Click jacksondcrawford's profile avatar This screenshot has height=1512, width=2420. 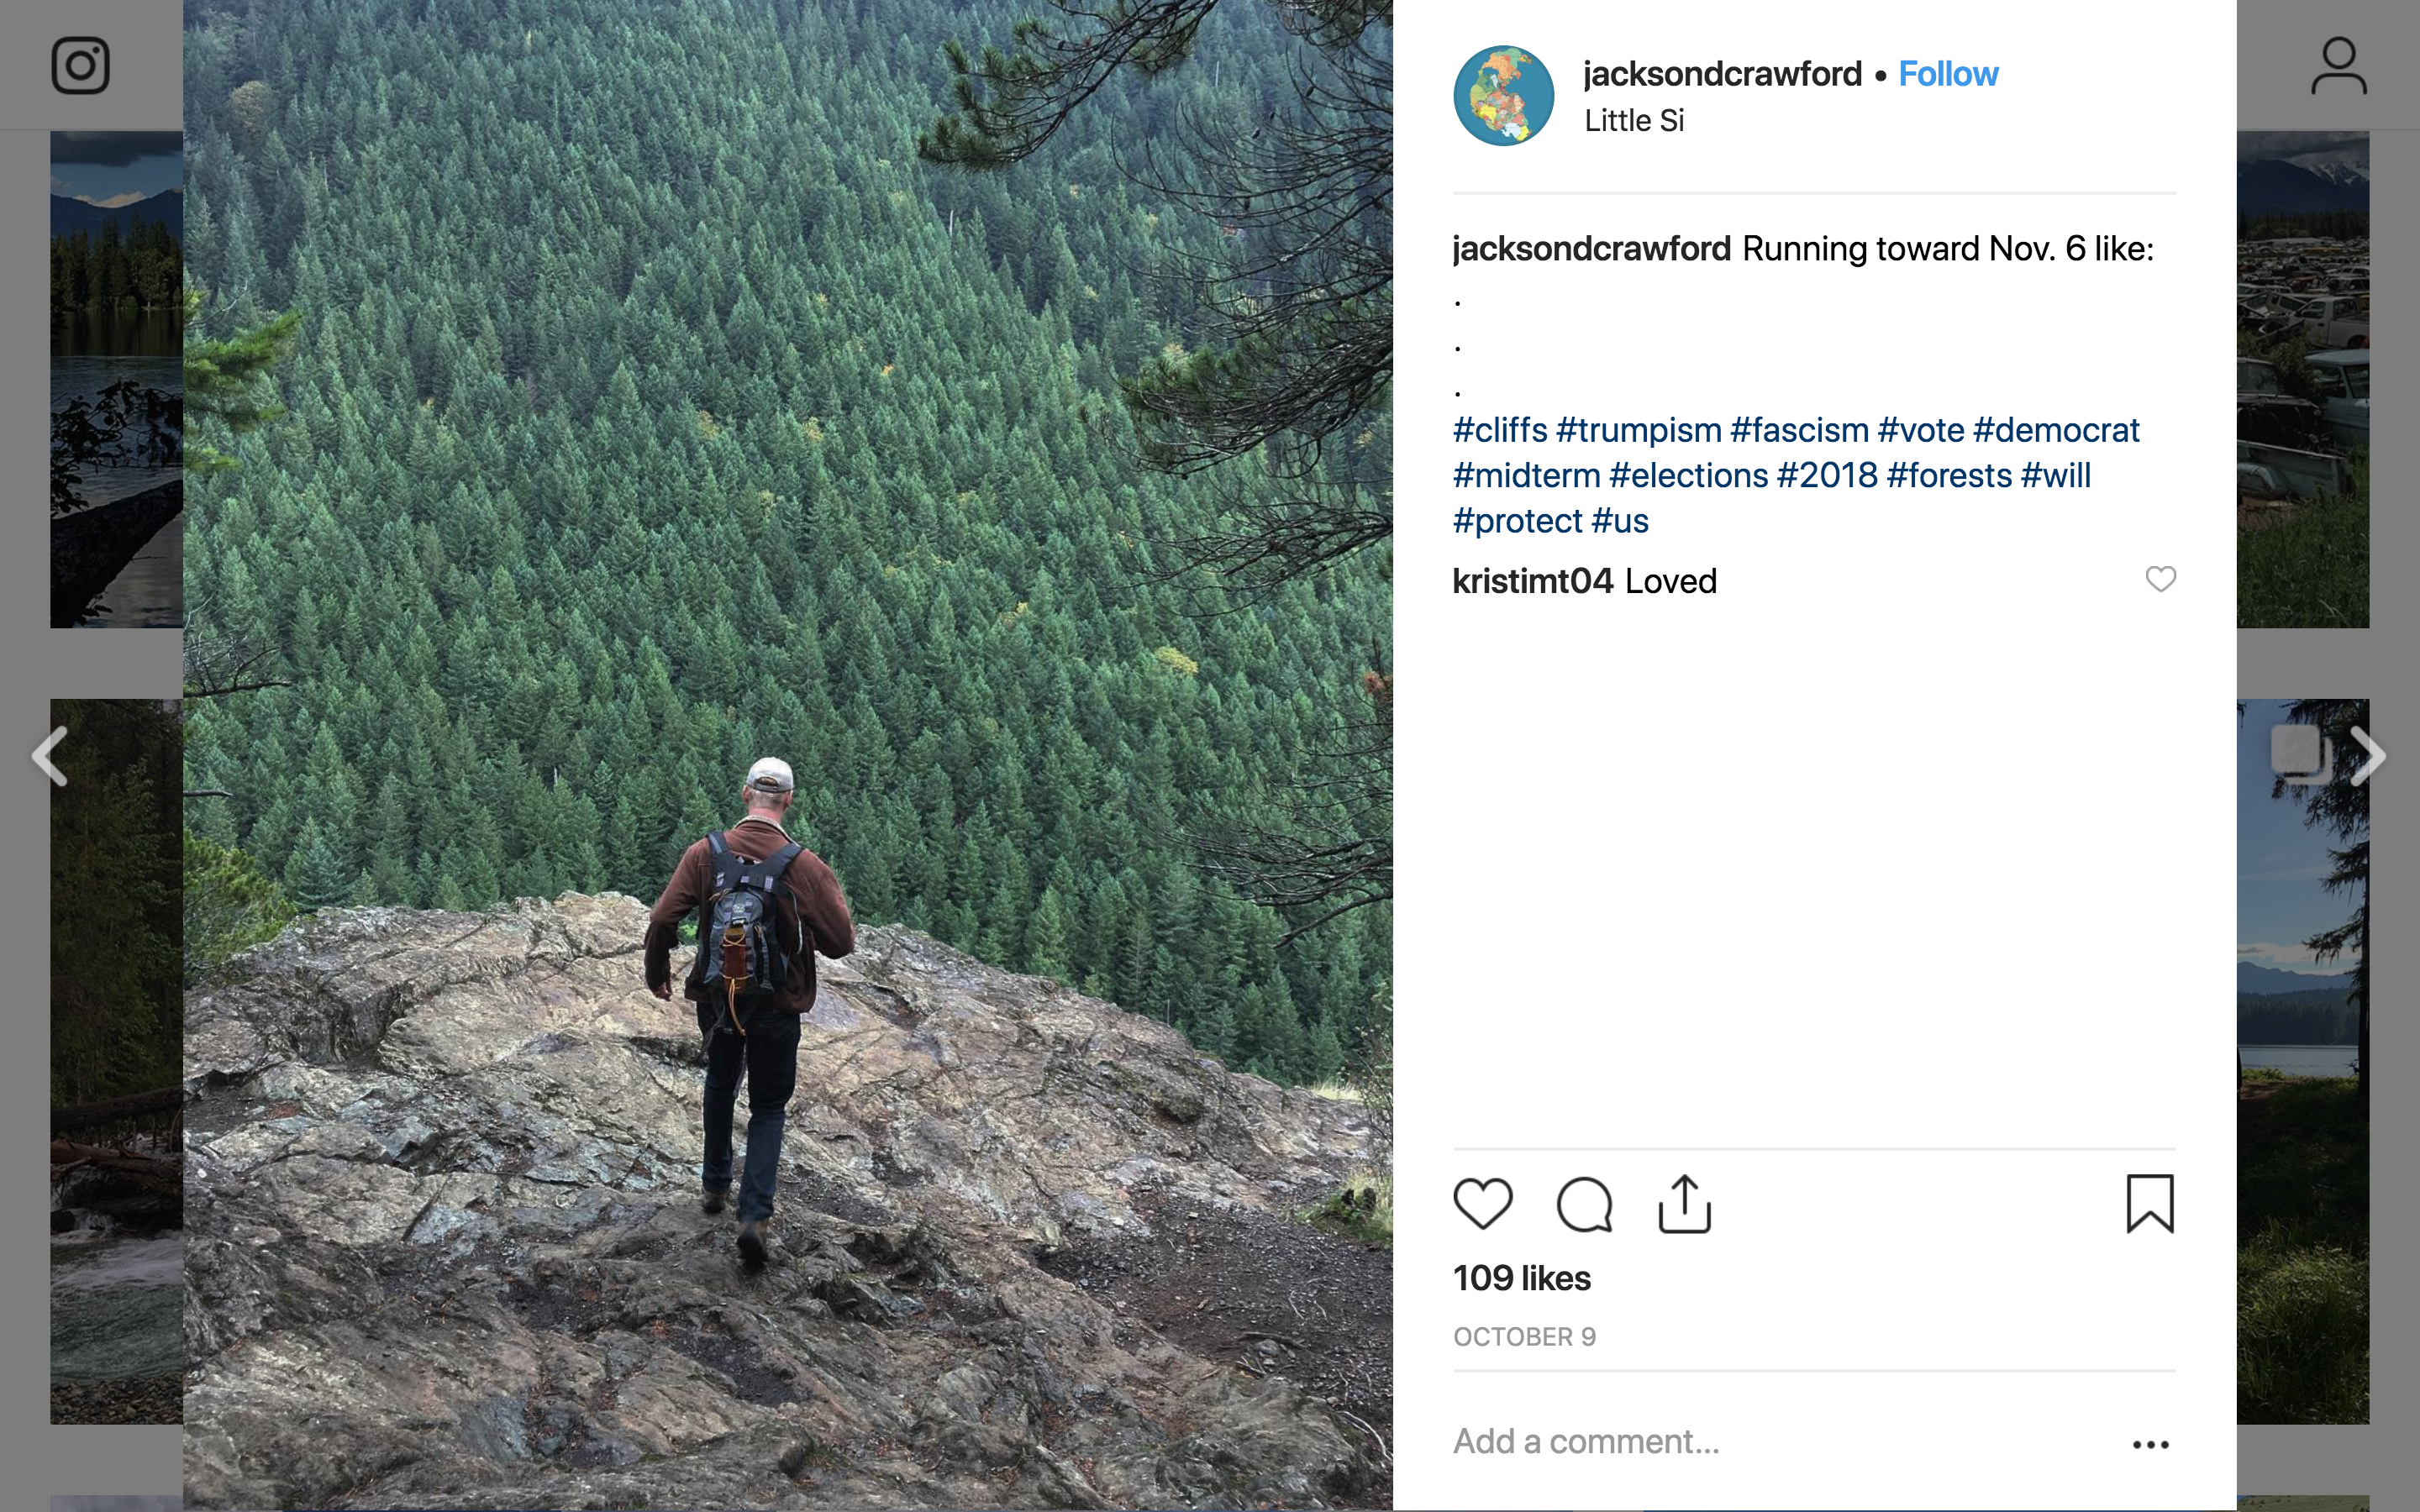[1503, 96]
